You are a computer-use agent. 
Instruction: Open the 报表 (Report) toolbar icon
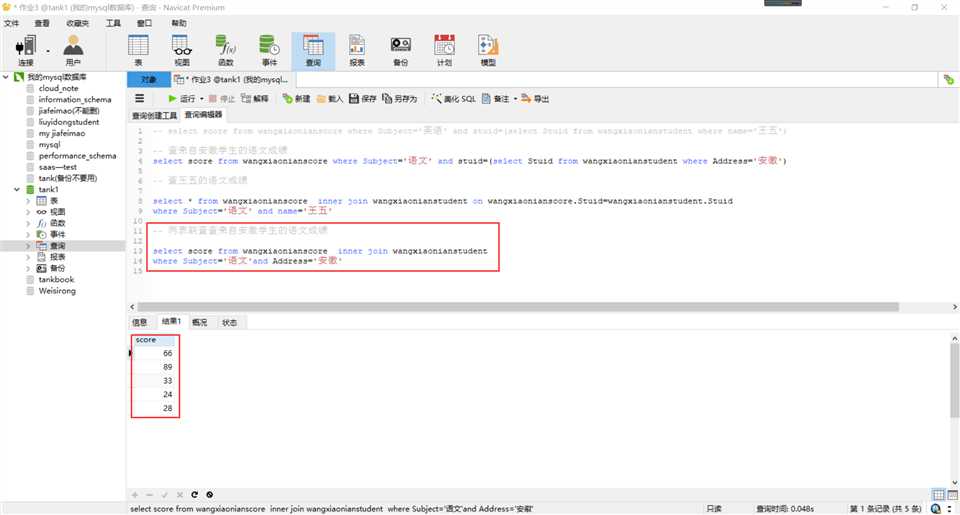tap(357, 50)
